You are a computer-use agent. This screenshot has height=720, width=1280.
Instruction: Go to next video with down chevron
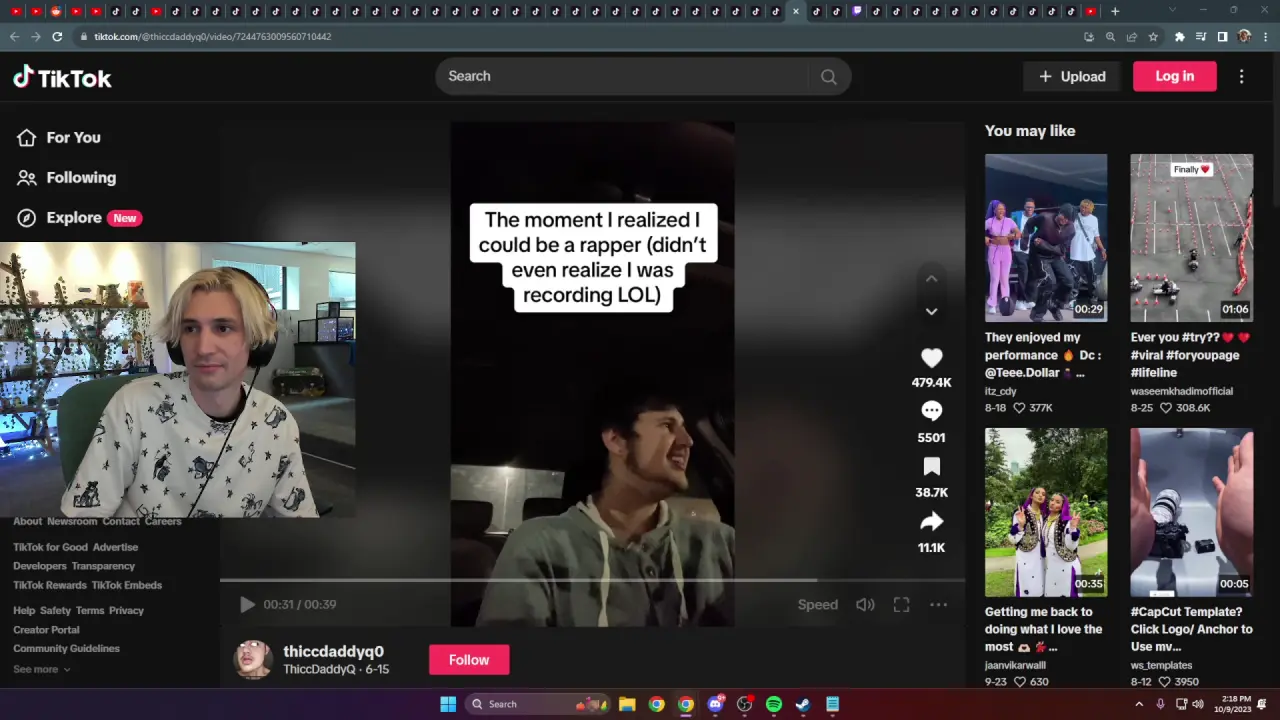point(931,312)
